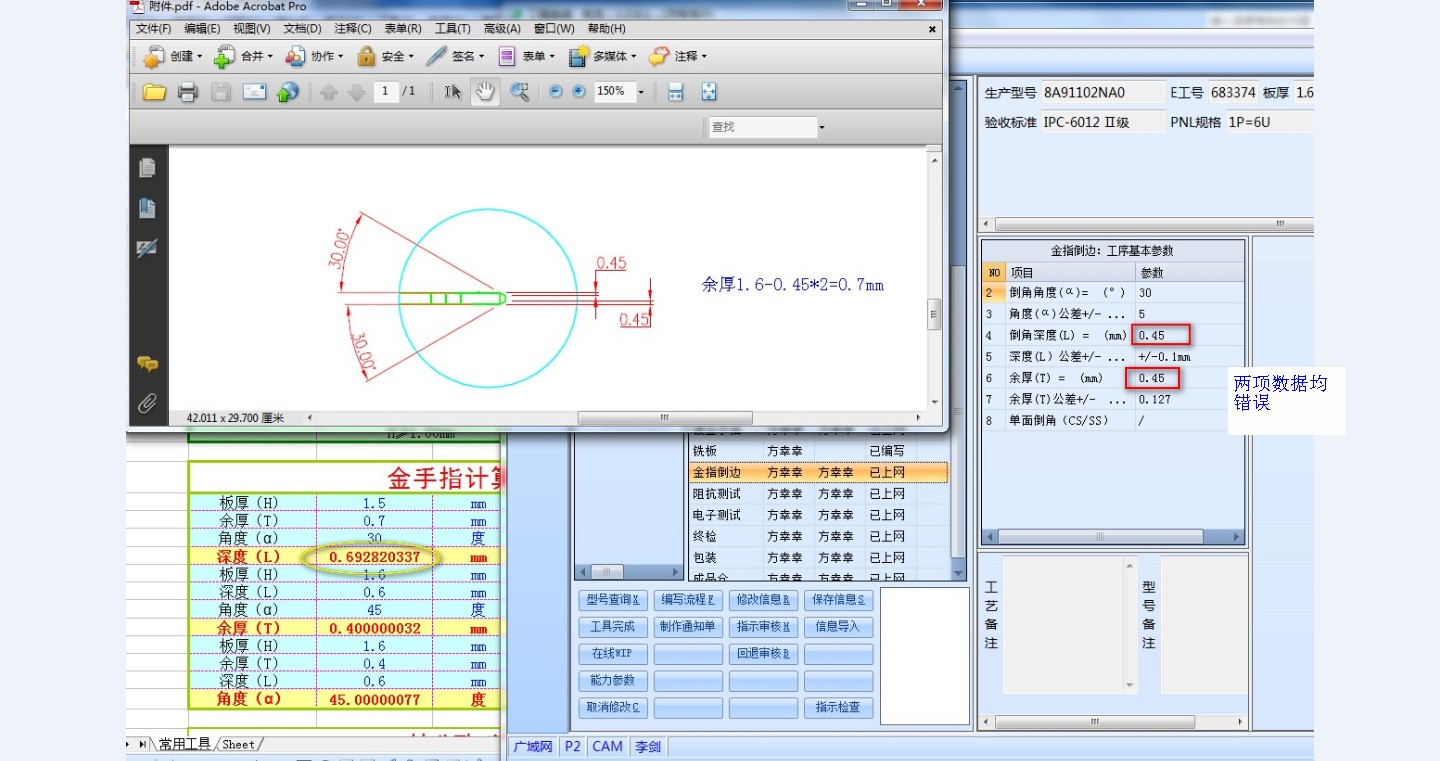Screen dimensions: 1440x761
Task: Click the Fit one full page icon
Action: (709, 92)
